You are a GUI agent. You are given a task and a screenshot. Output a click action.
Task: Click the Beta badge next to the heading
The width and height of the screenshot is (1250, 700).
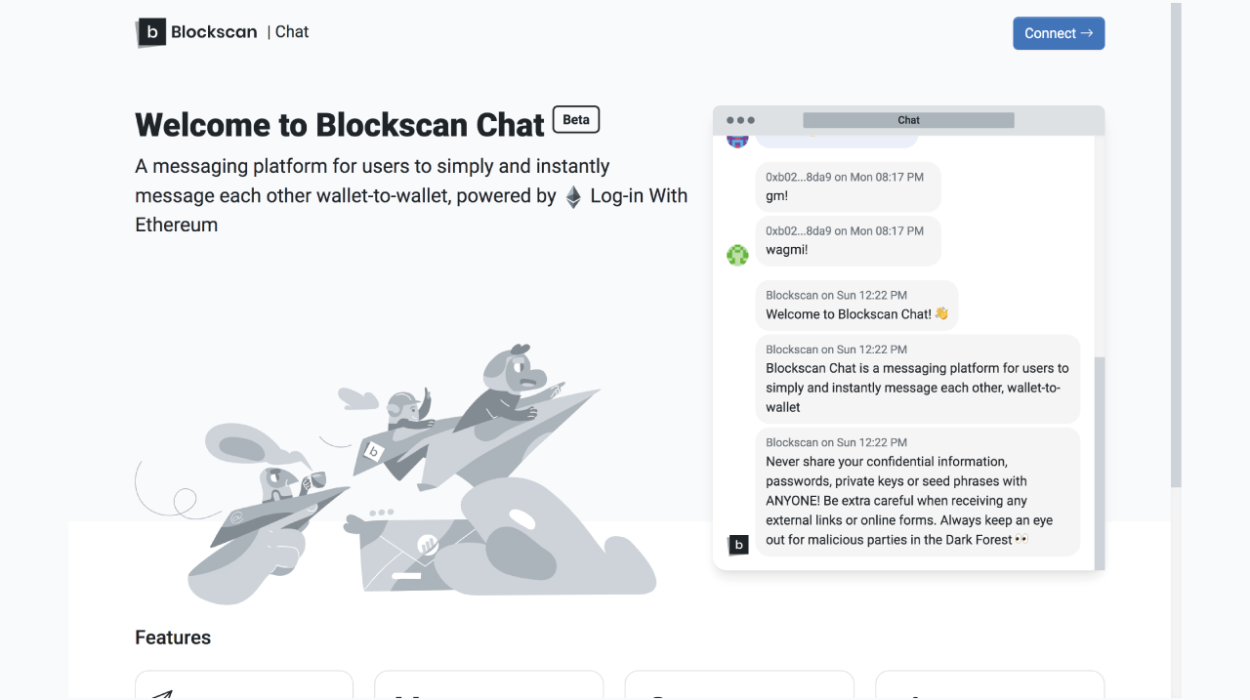click(576, 119)
